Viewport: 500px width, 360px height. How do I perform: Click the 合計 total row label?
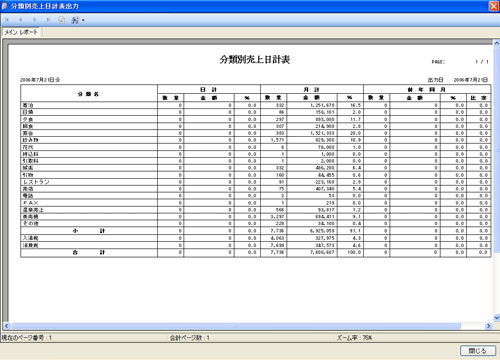89,252
